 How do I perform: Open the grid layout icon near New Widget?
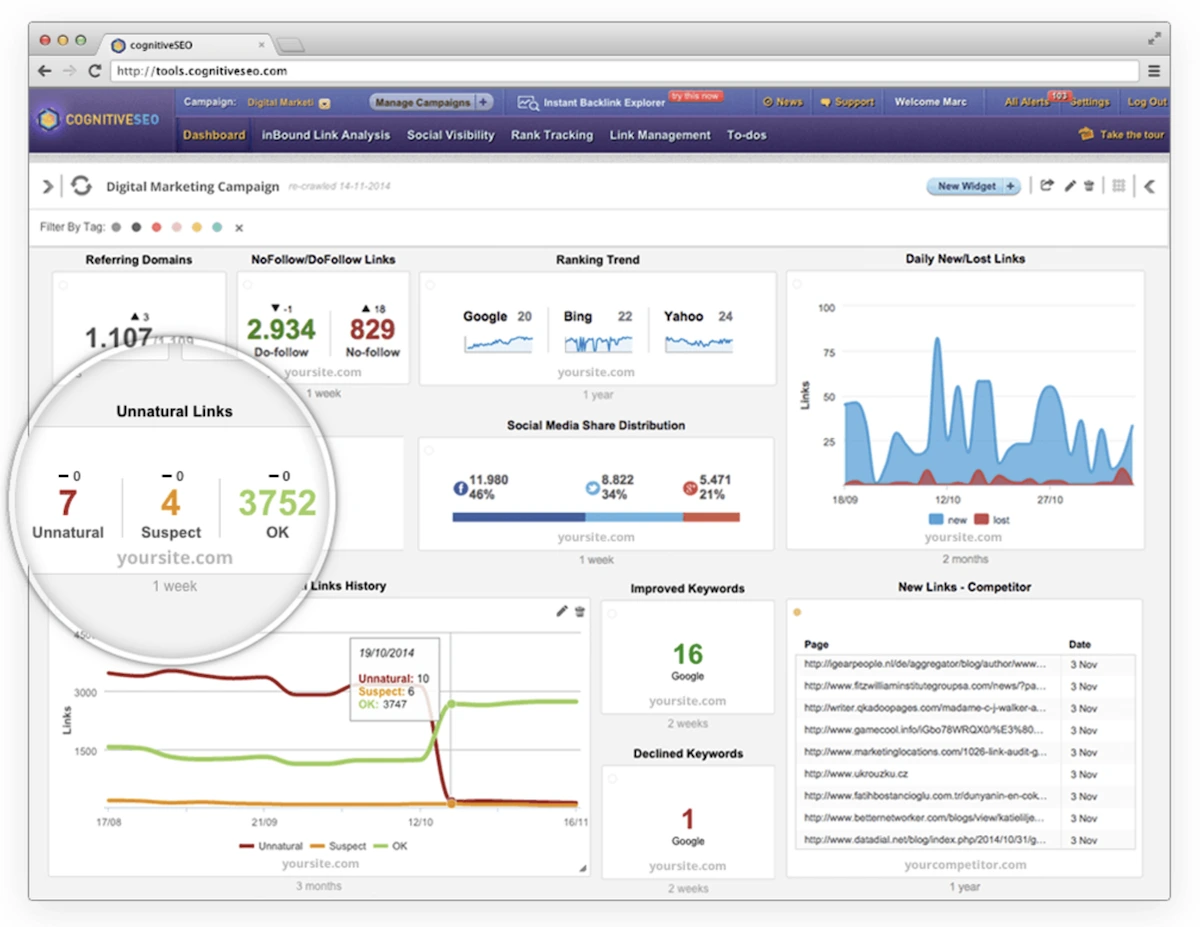point(1120,186)
